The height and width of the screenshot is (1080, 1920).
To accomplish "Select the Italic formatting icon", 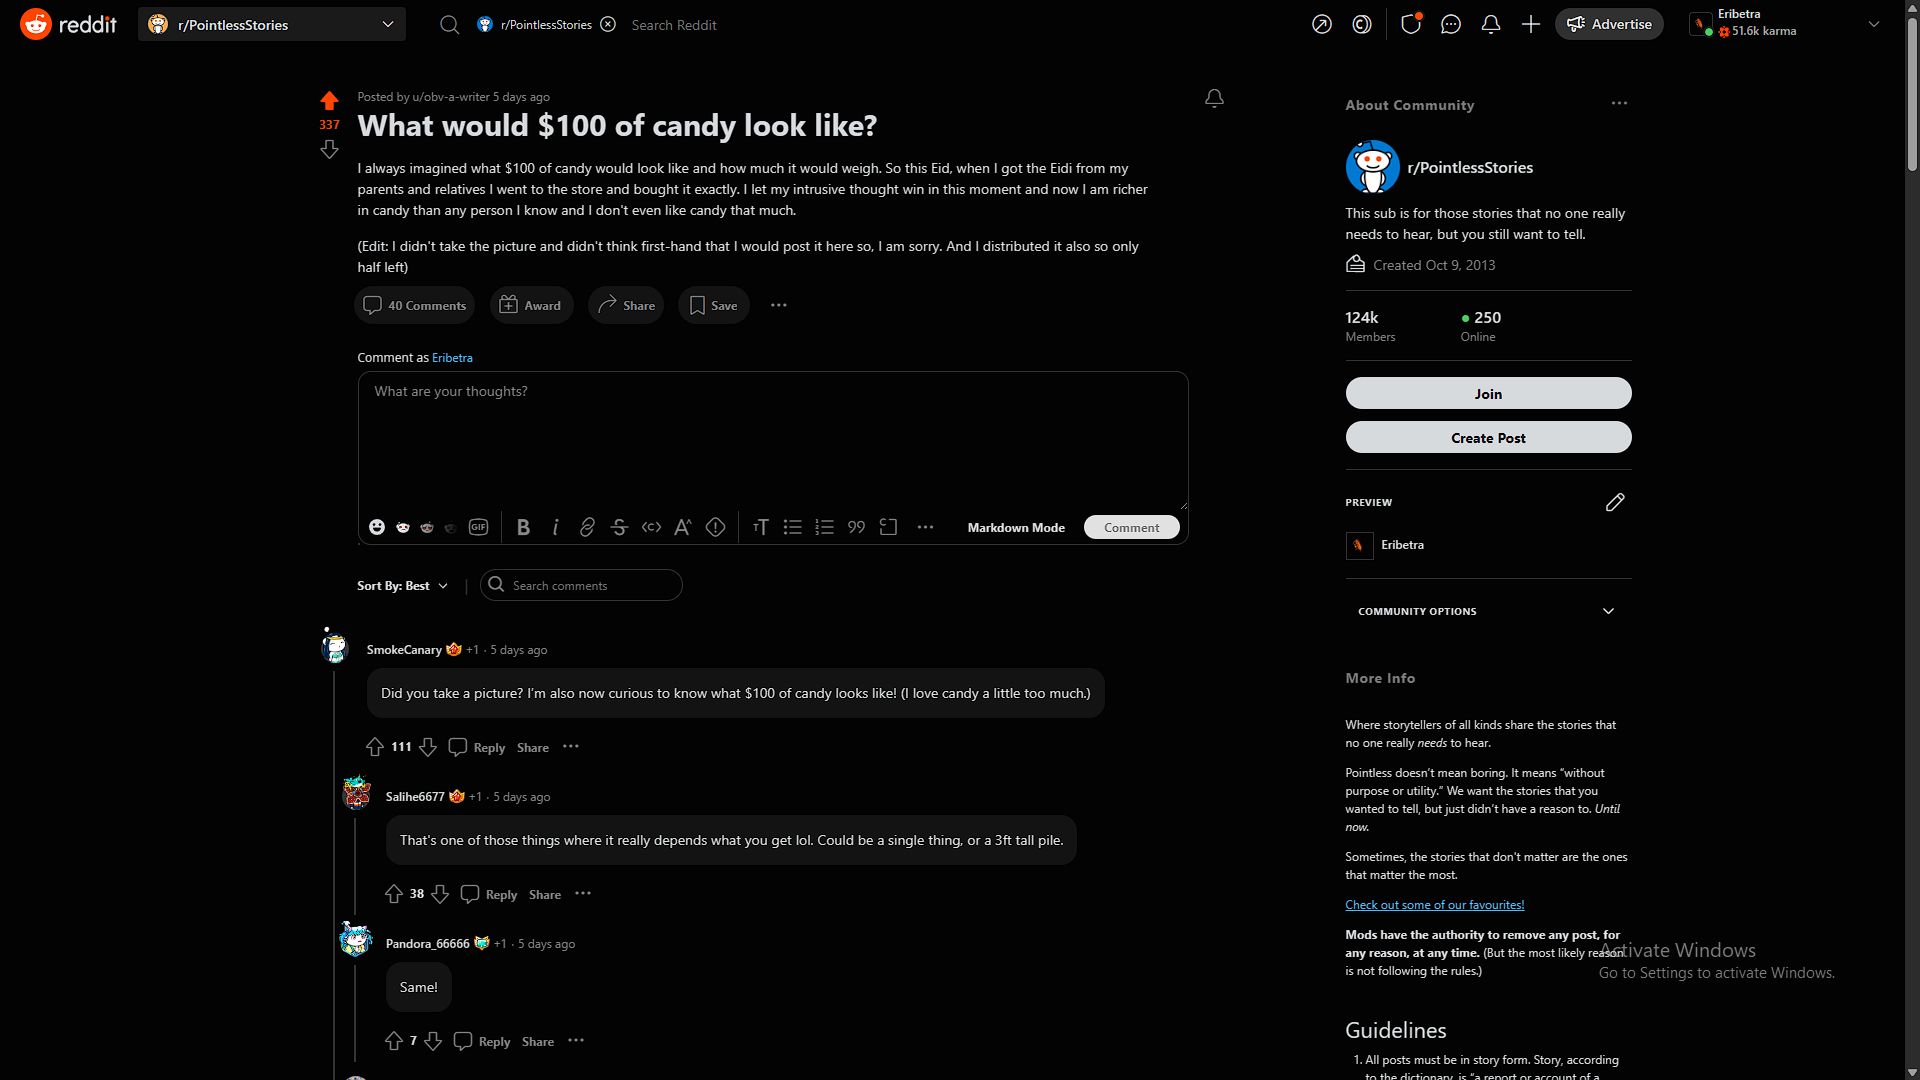I will [554, 527].
